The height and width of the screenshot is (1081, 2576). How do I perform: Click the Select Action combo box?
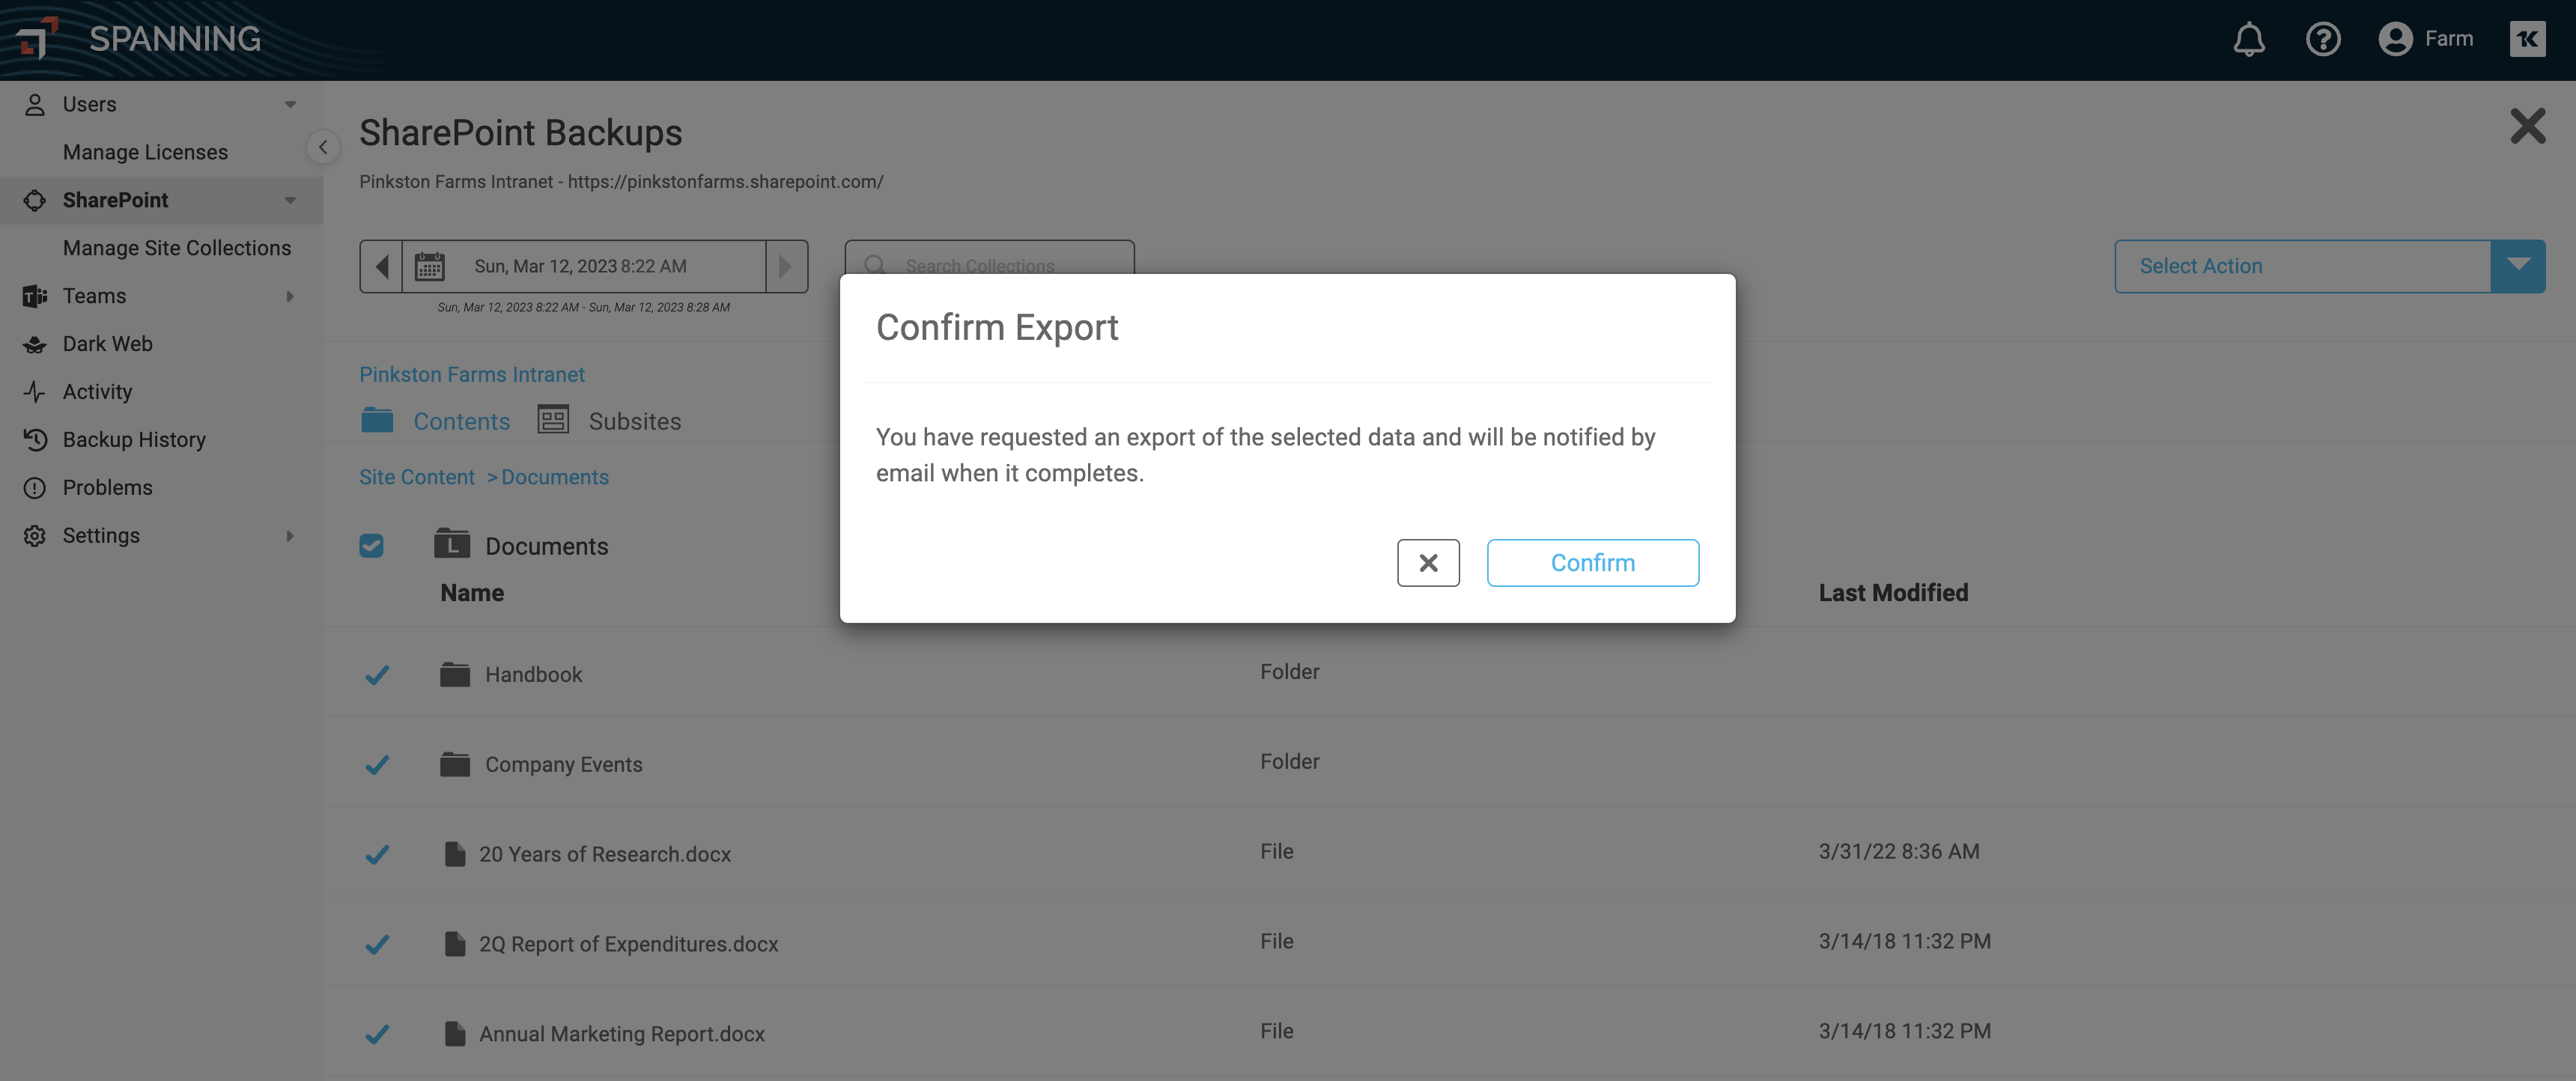pos(2330,266)
